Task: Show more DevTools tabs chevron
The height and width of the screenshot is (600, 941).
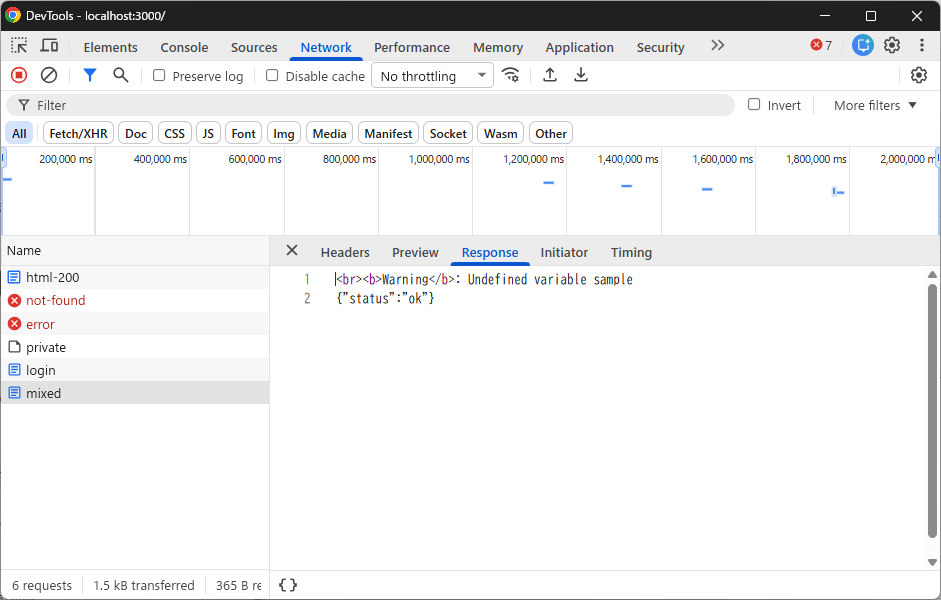Action: tap(717, 46)
